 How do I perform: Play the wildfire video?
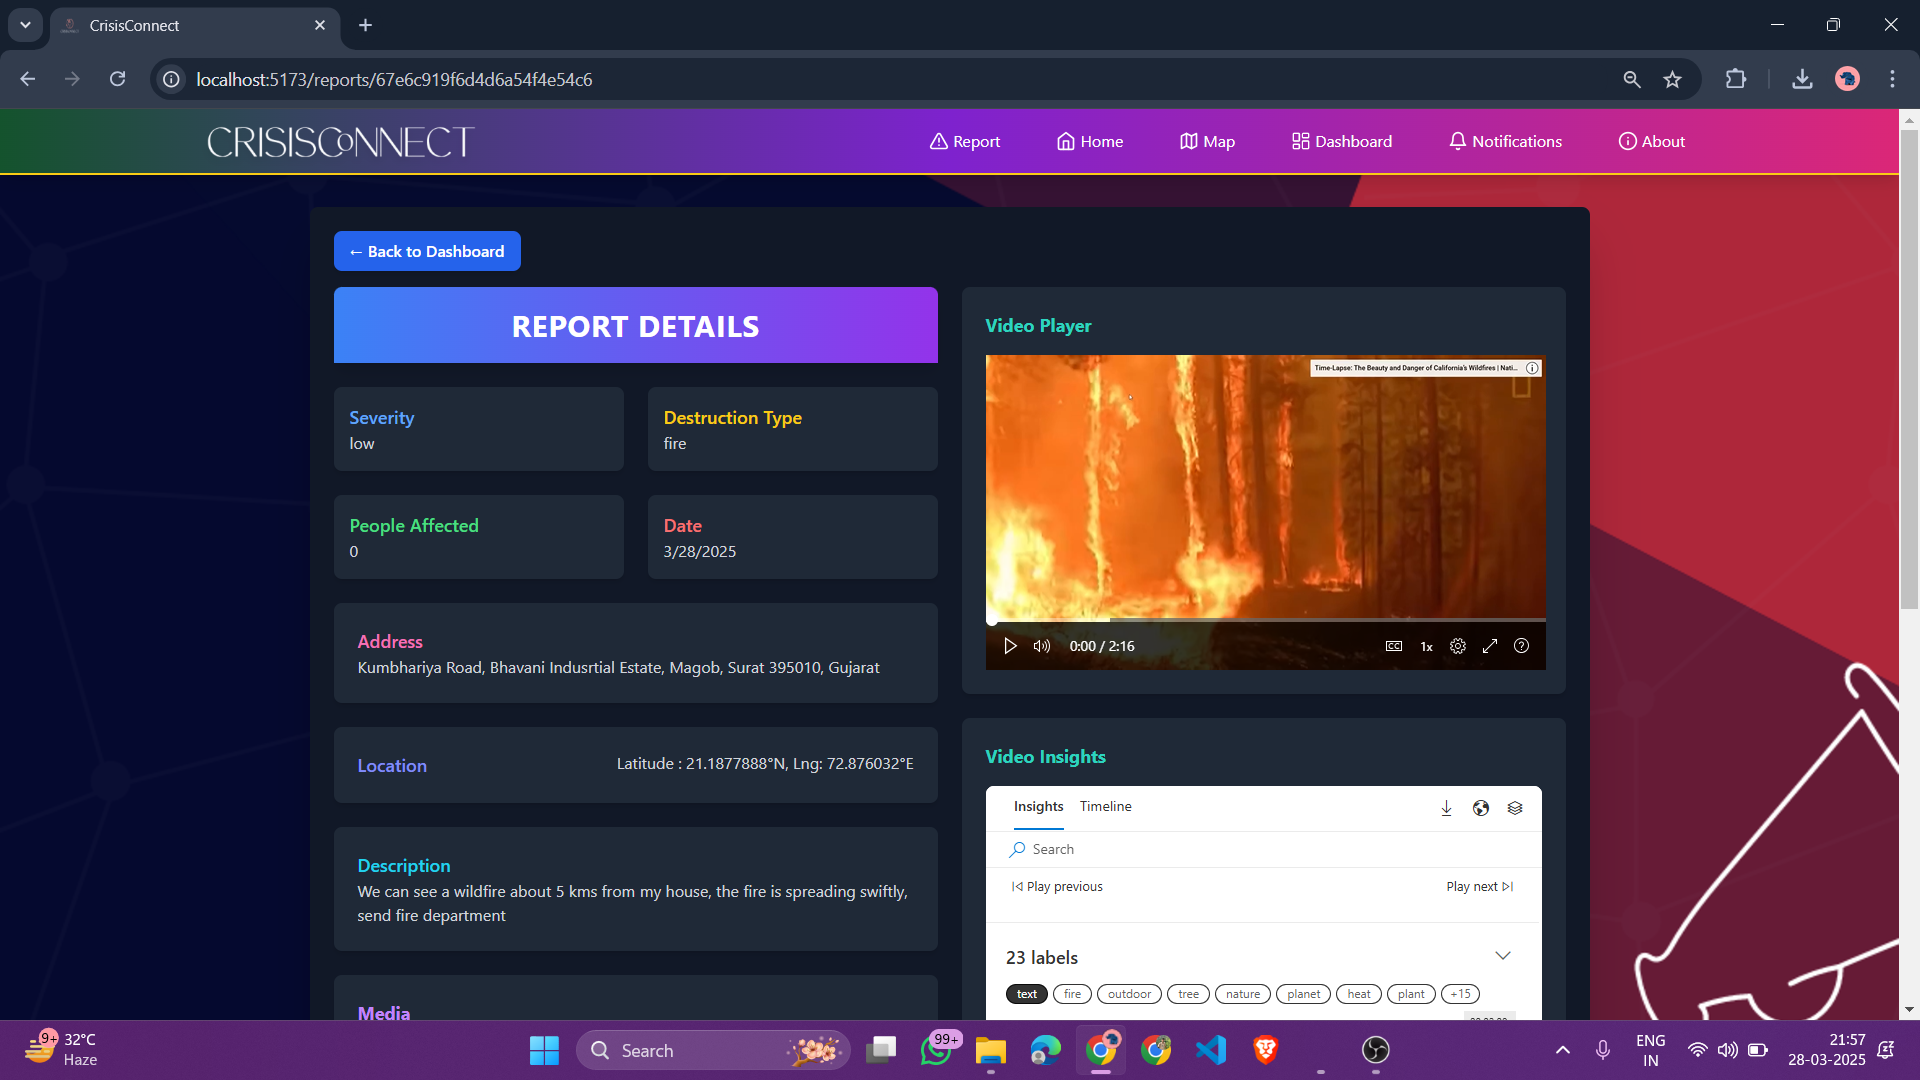(1010, 646)
